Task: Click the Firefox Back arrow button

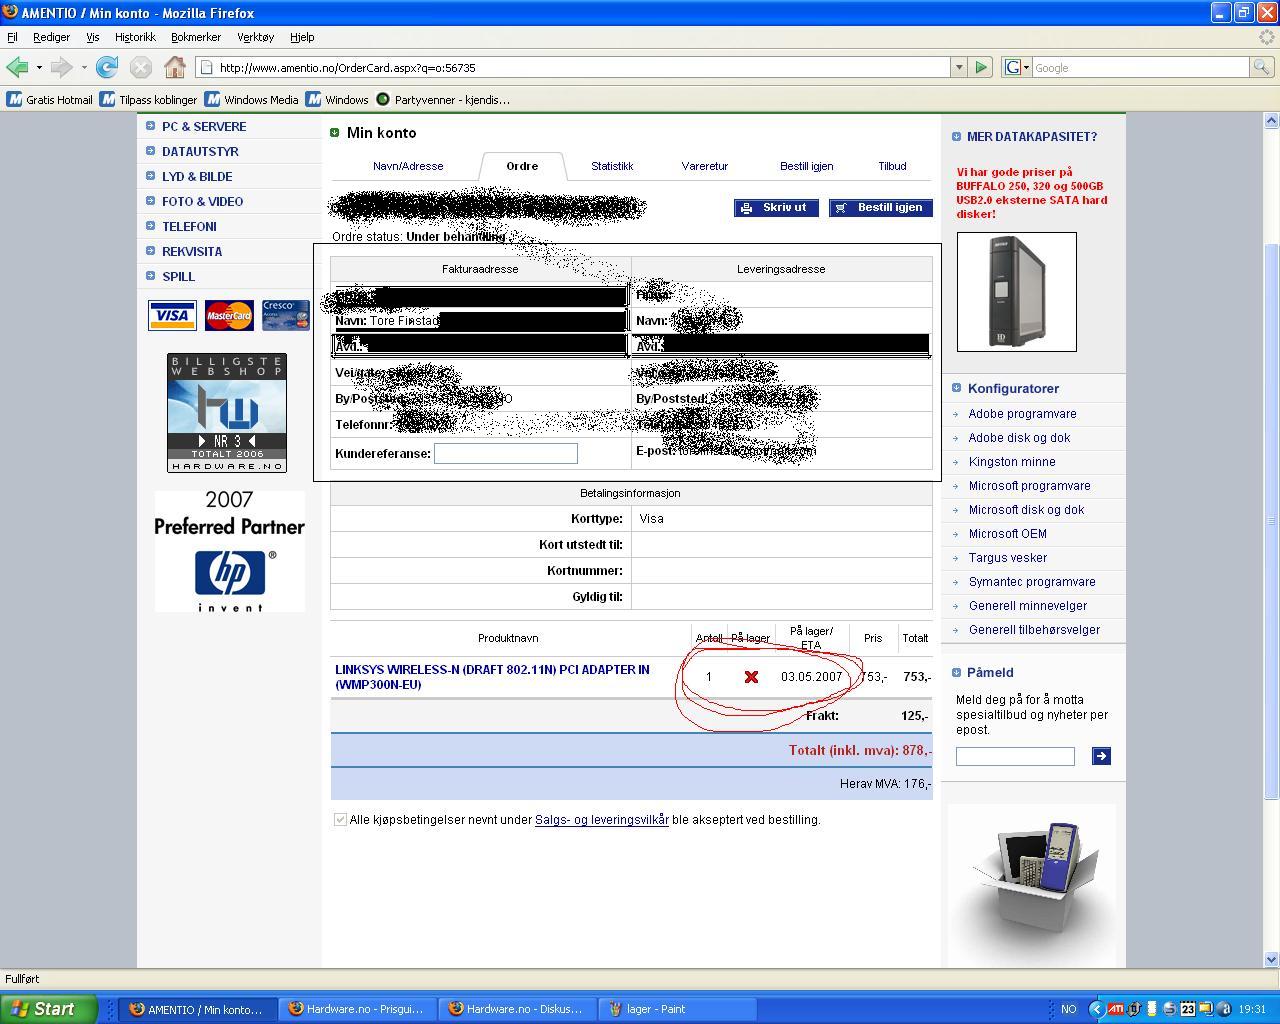Action: tap(17, 67)
